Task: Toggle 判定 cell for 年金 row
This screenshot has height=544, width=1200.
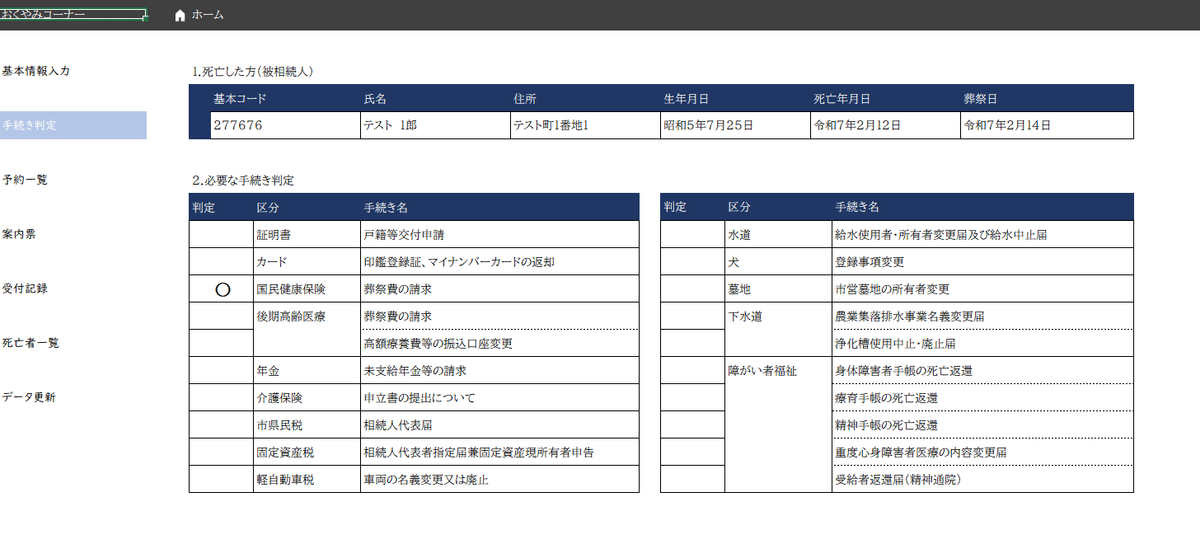Action: pos(221,370)
